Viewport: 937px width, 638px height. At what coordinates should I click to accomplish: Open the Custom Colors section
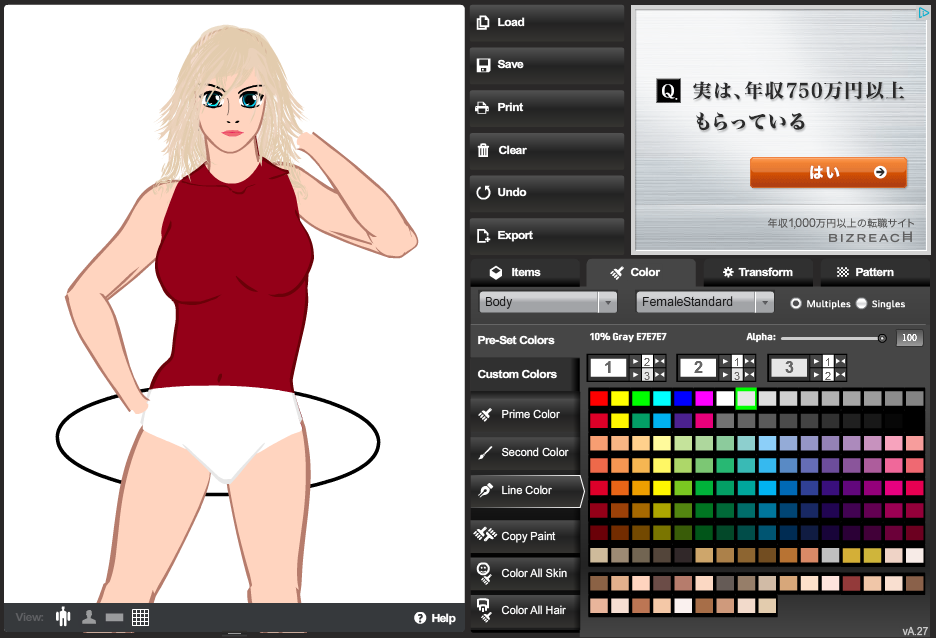click(518, 374)
